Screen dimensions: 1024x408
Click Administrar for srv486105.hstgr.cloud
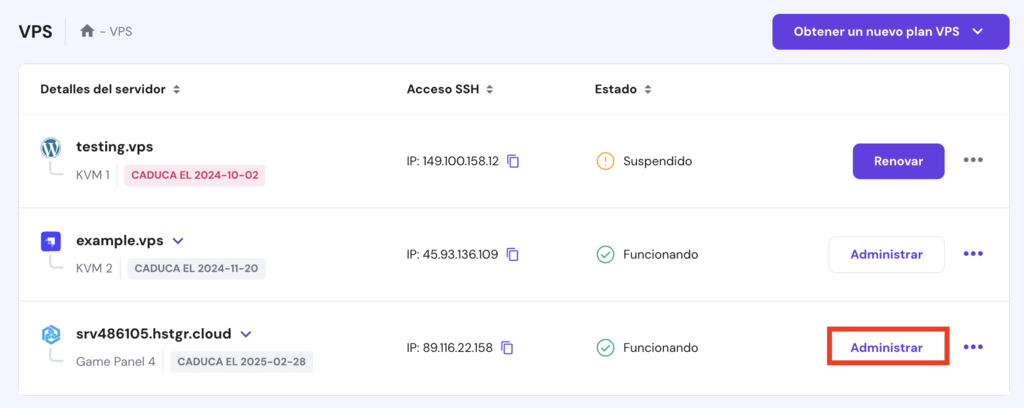coord(886,347)
